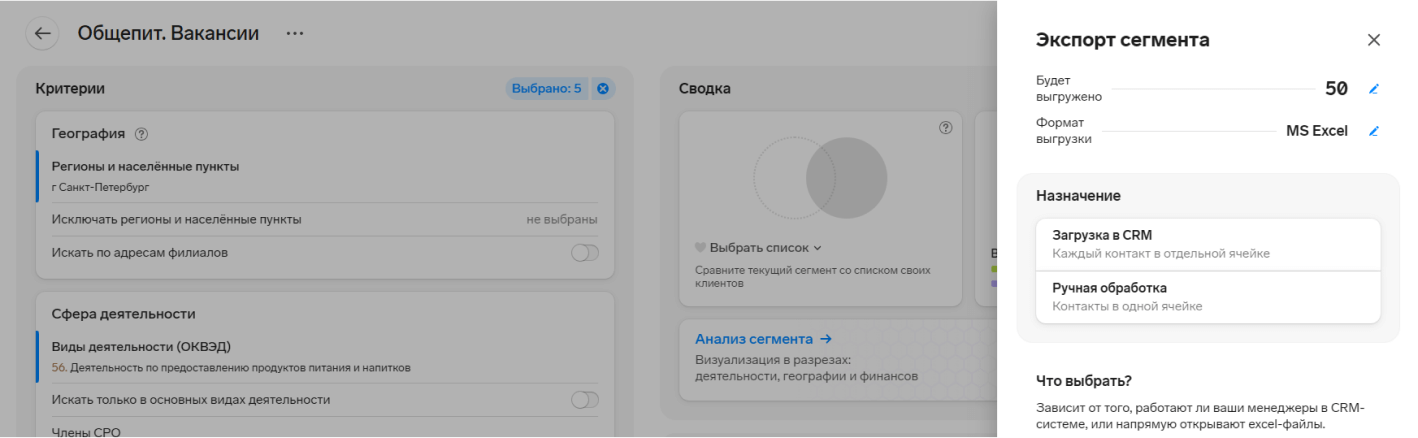
Task: Click the back arrow next to Общепит. Вакансии
Action: pos(42,33)
